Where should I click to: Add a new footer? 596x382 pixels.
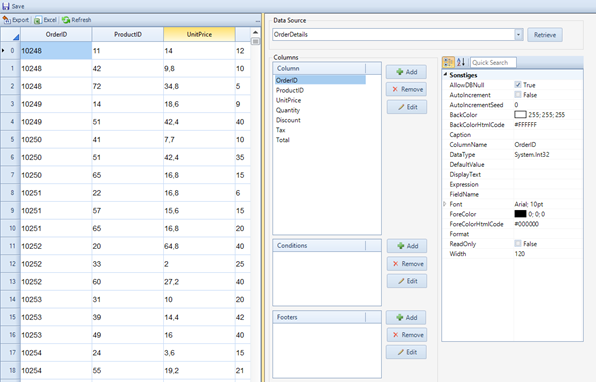[406, 317]
